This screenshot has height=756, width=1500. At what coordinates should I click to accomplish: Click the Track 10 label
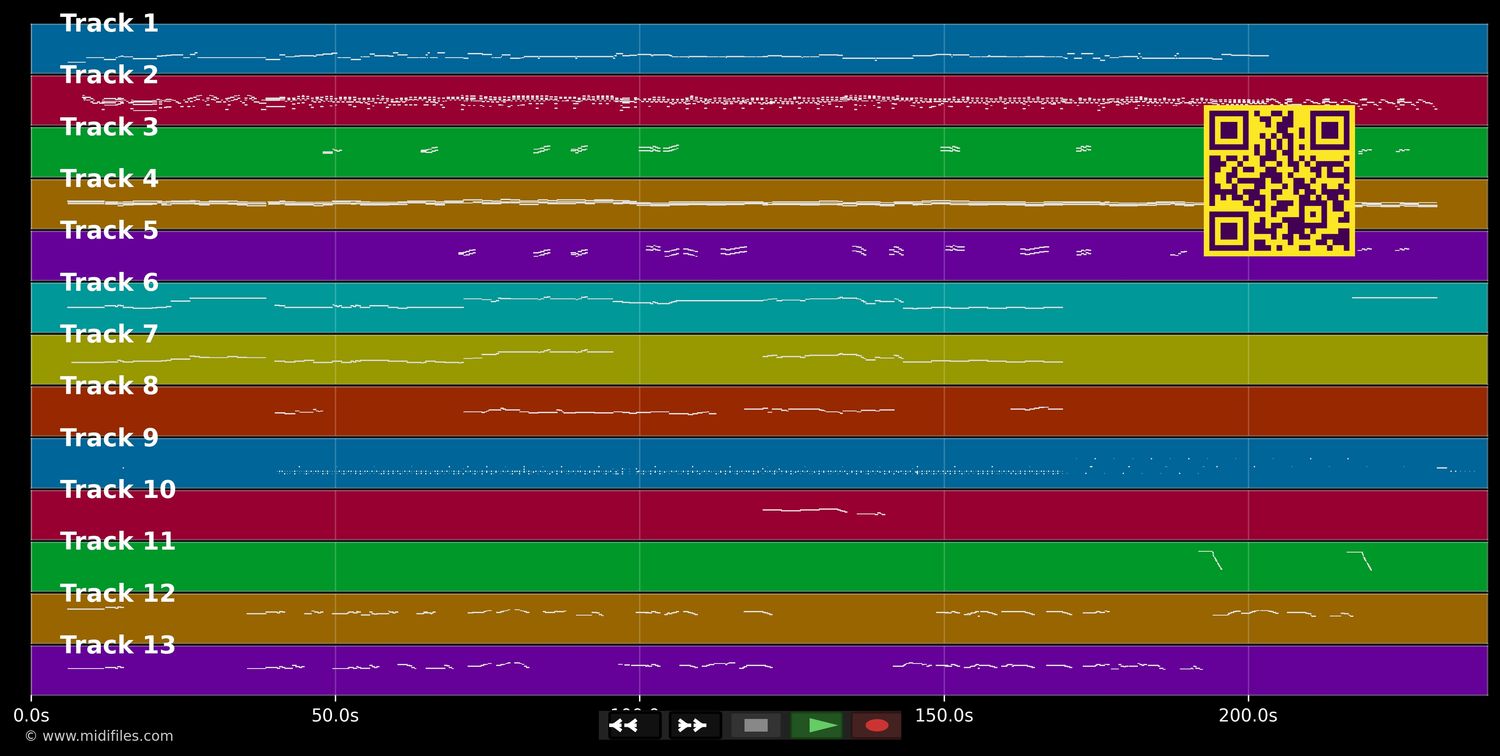point(117,489)
